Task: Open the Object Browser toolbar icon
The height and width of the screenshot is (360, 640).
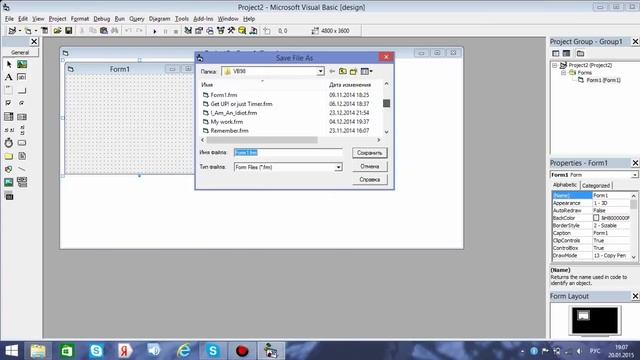Action: (x=221, y=31)
